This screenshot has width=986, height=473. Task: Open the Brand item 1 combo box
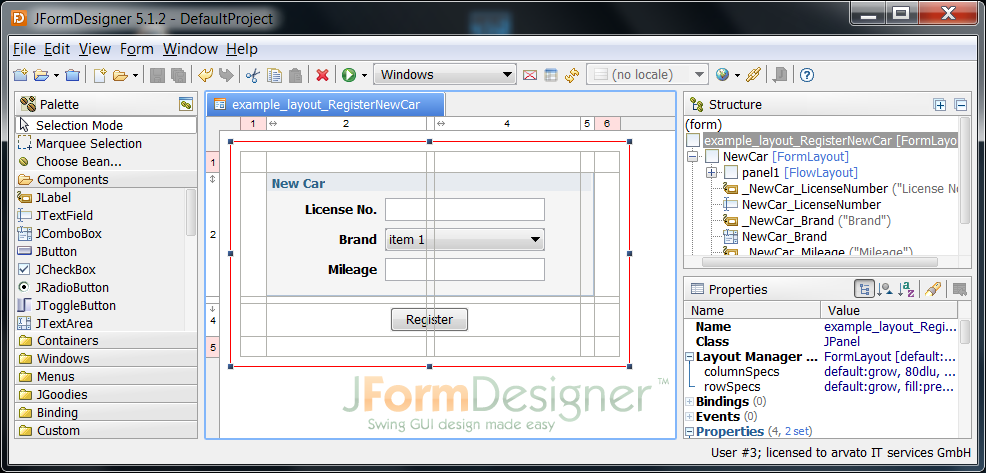[x=465, y=240]
